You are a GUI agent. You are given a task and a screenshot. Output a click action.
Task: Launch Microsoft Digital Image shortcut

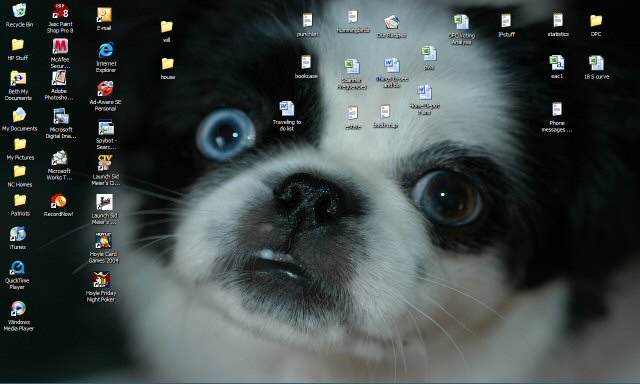[61, 116]
